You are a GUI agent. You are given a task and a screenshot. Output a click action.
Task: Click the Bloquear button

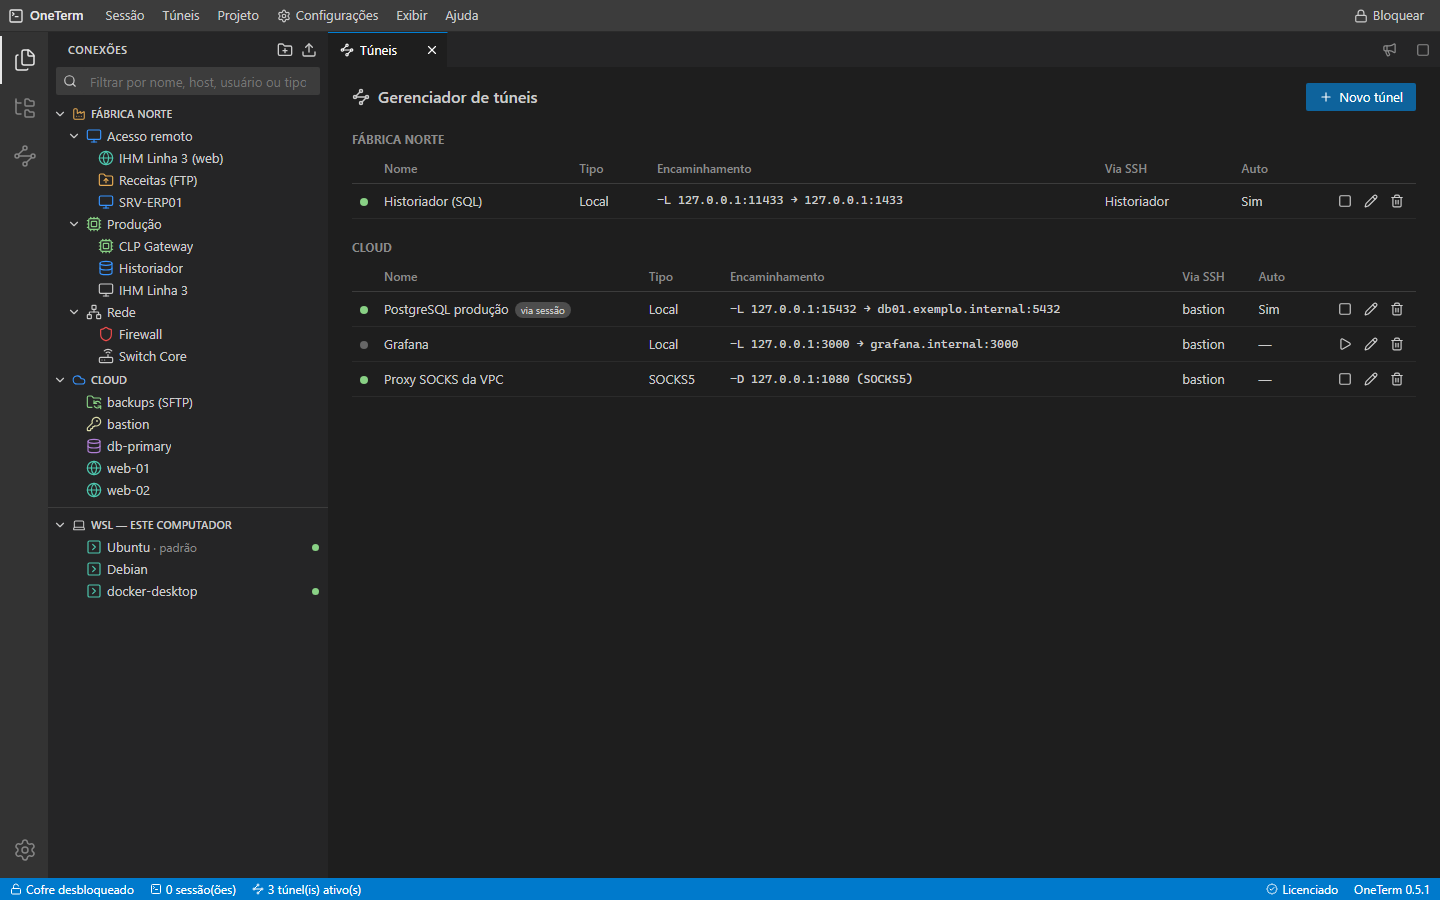[1389, 15]
